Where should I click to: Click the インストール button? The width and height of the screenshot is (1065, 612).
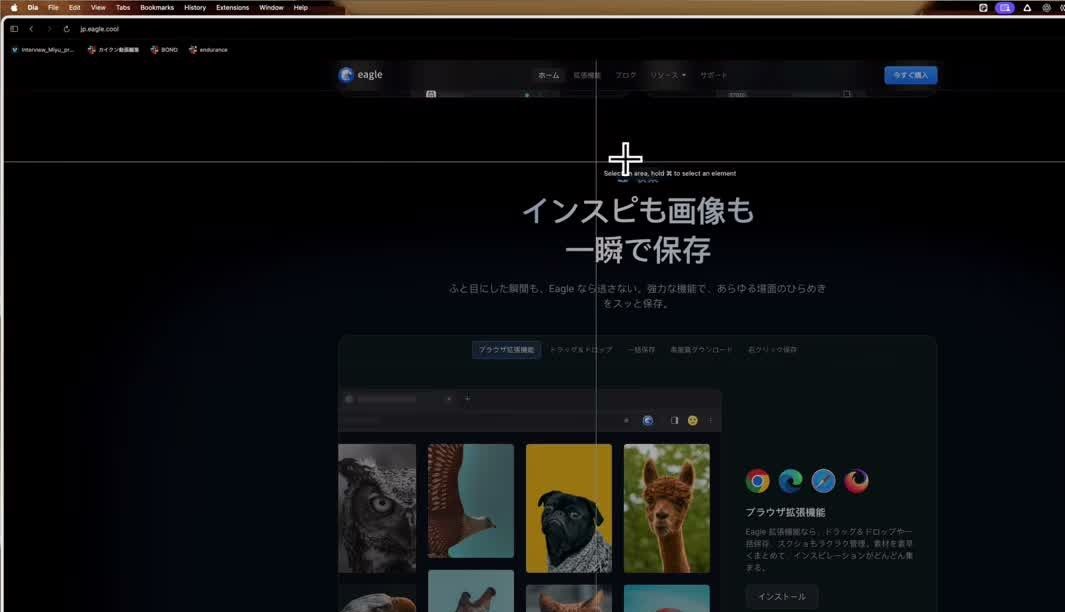pos(782,596)
